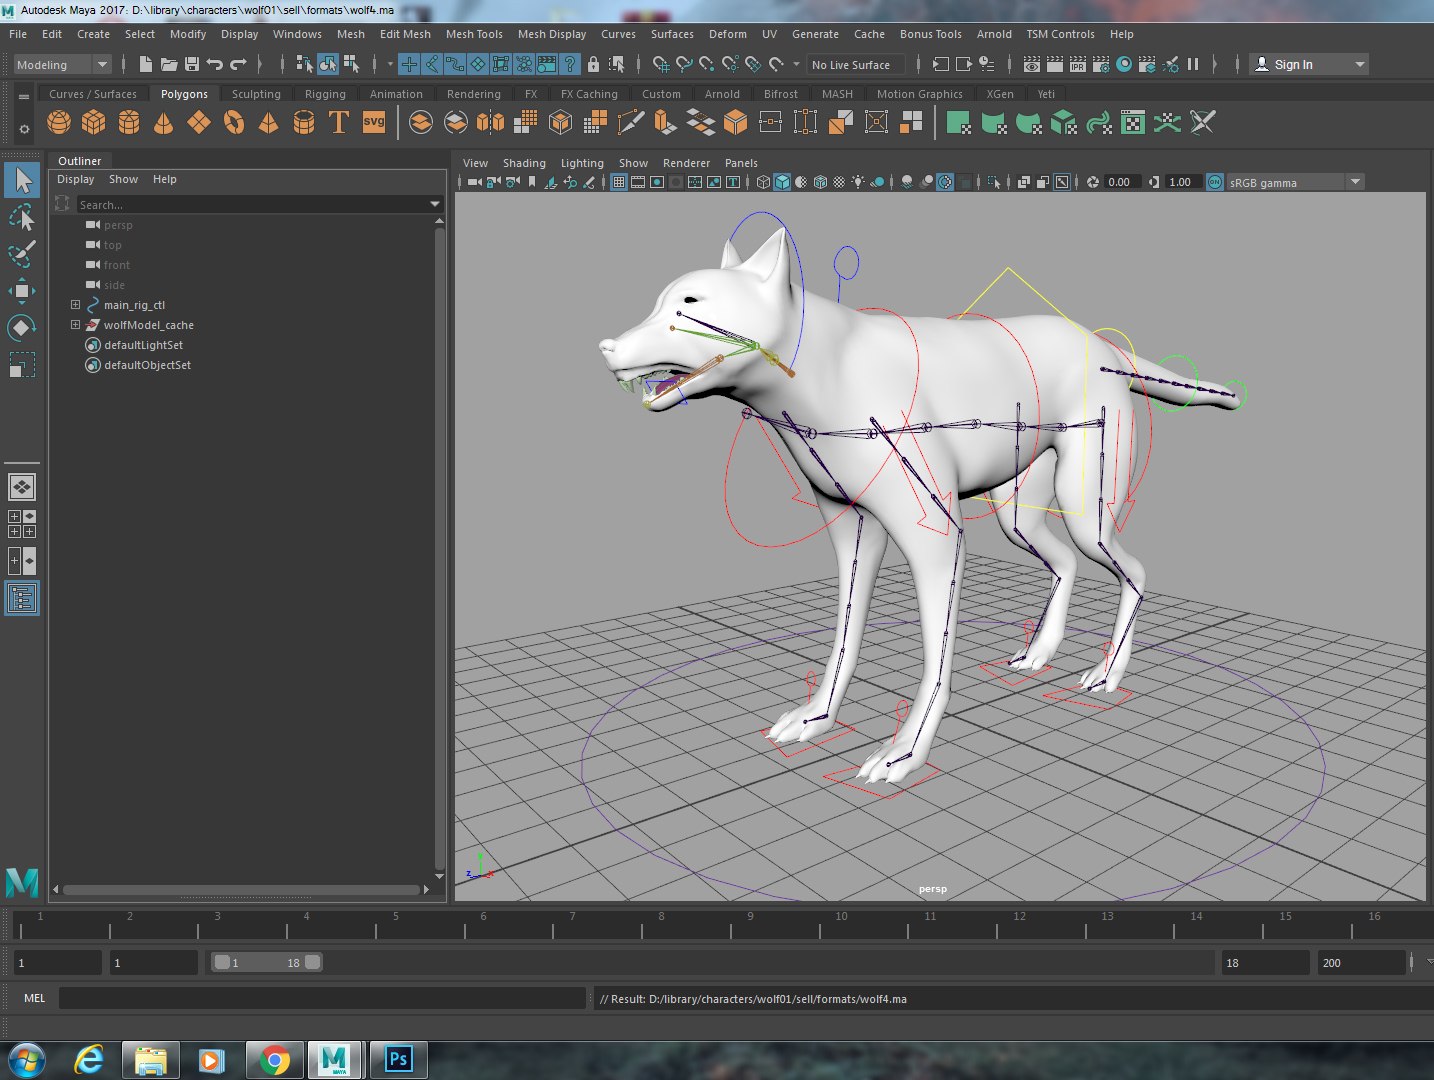Click the MEL command input field
This screenshot has width=1434, height=1080.
322,998
